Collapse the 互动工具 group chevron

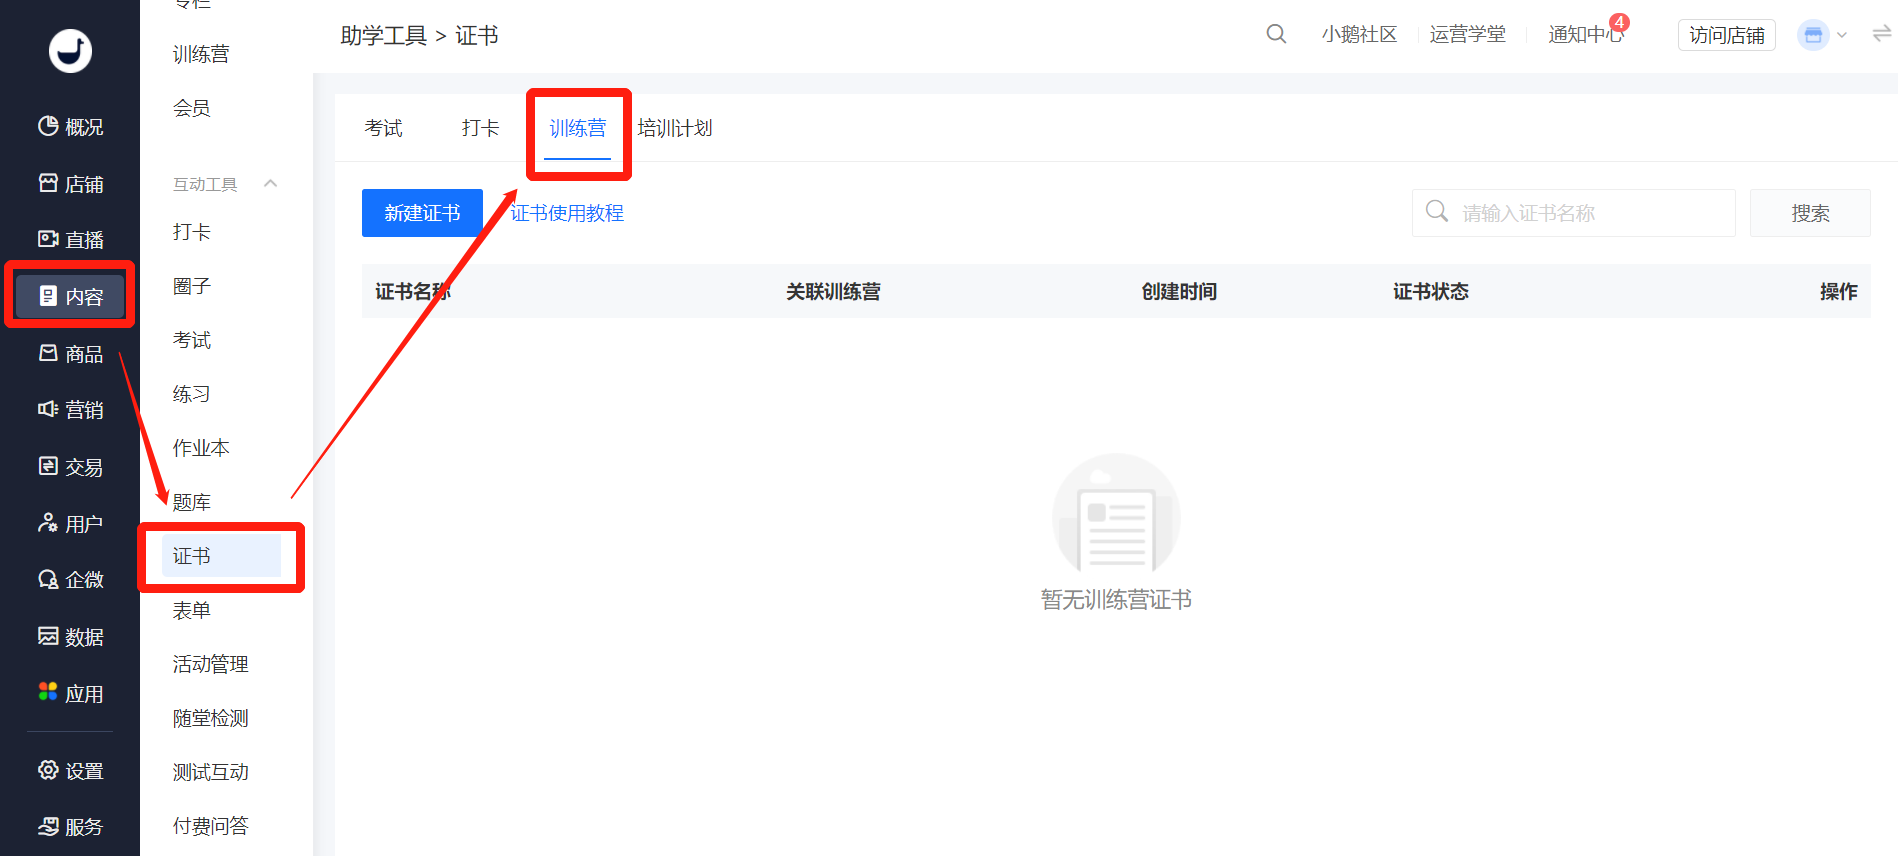[270, 184]
